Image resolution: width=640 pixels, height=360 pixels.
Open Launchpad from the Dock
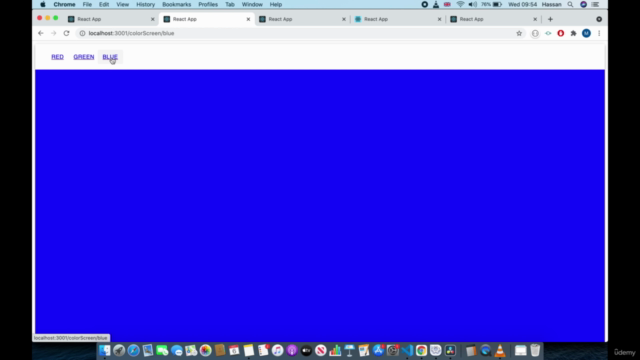[x=119, y=350]
